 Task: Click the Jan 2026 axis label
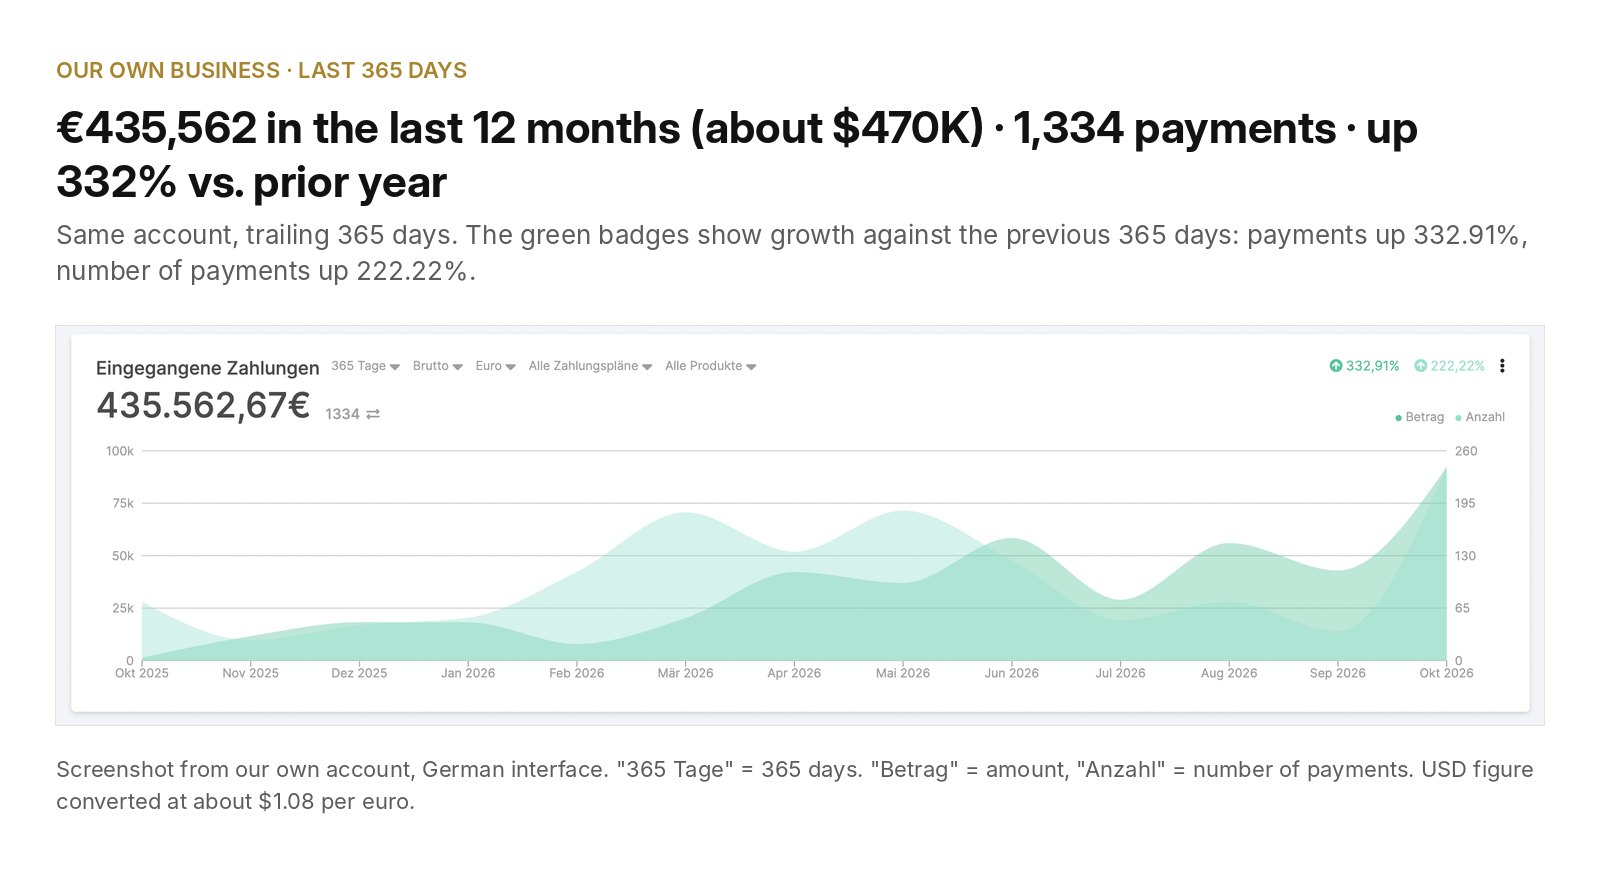point(468,673)
